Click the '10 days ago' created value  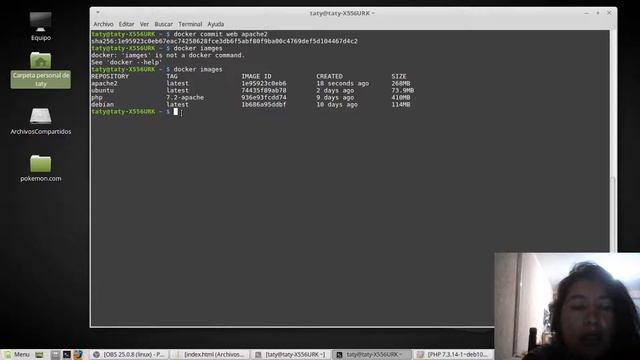[337, 104]
